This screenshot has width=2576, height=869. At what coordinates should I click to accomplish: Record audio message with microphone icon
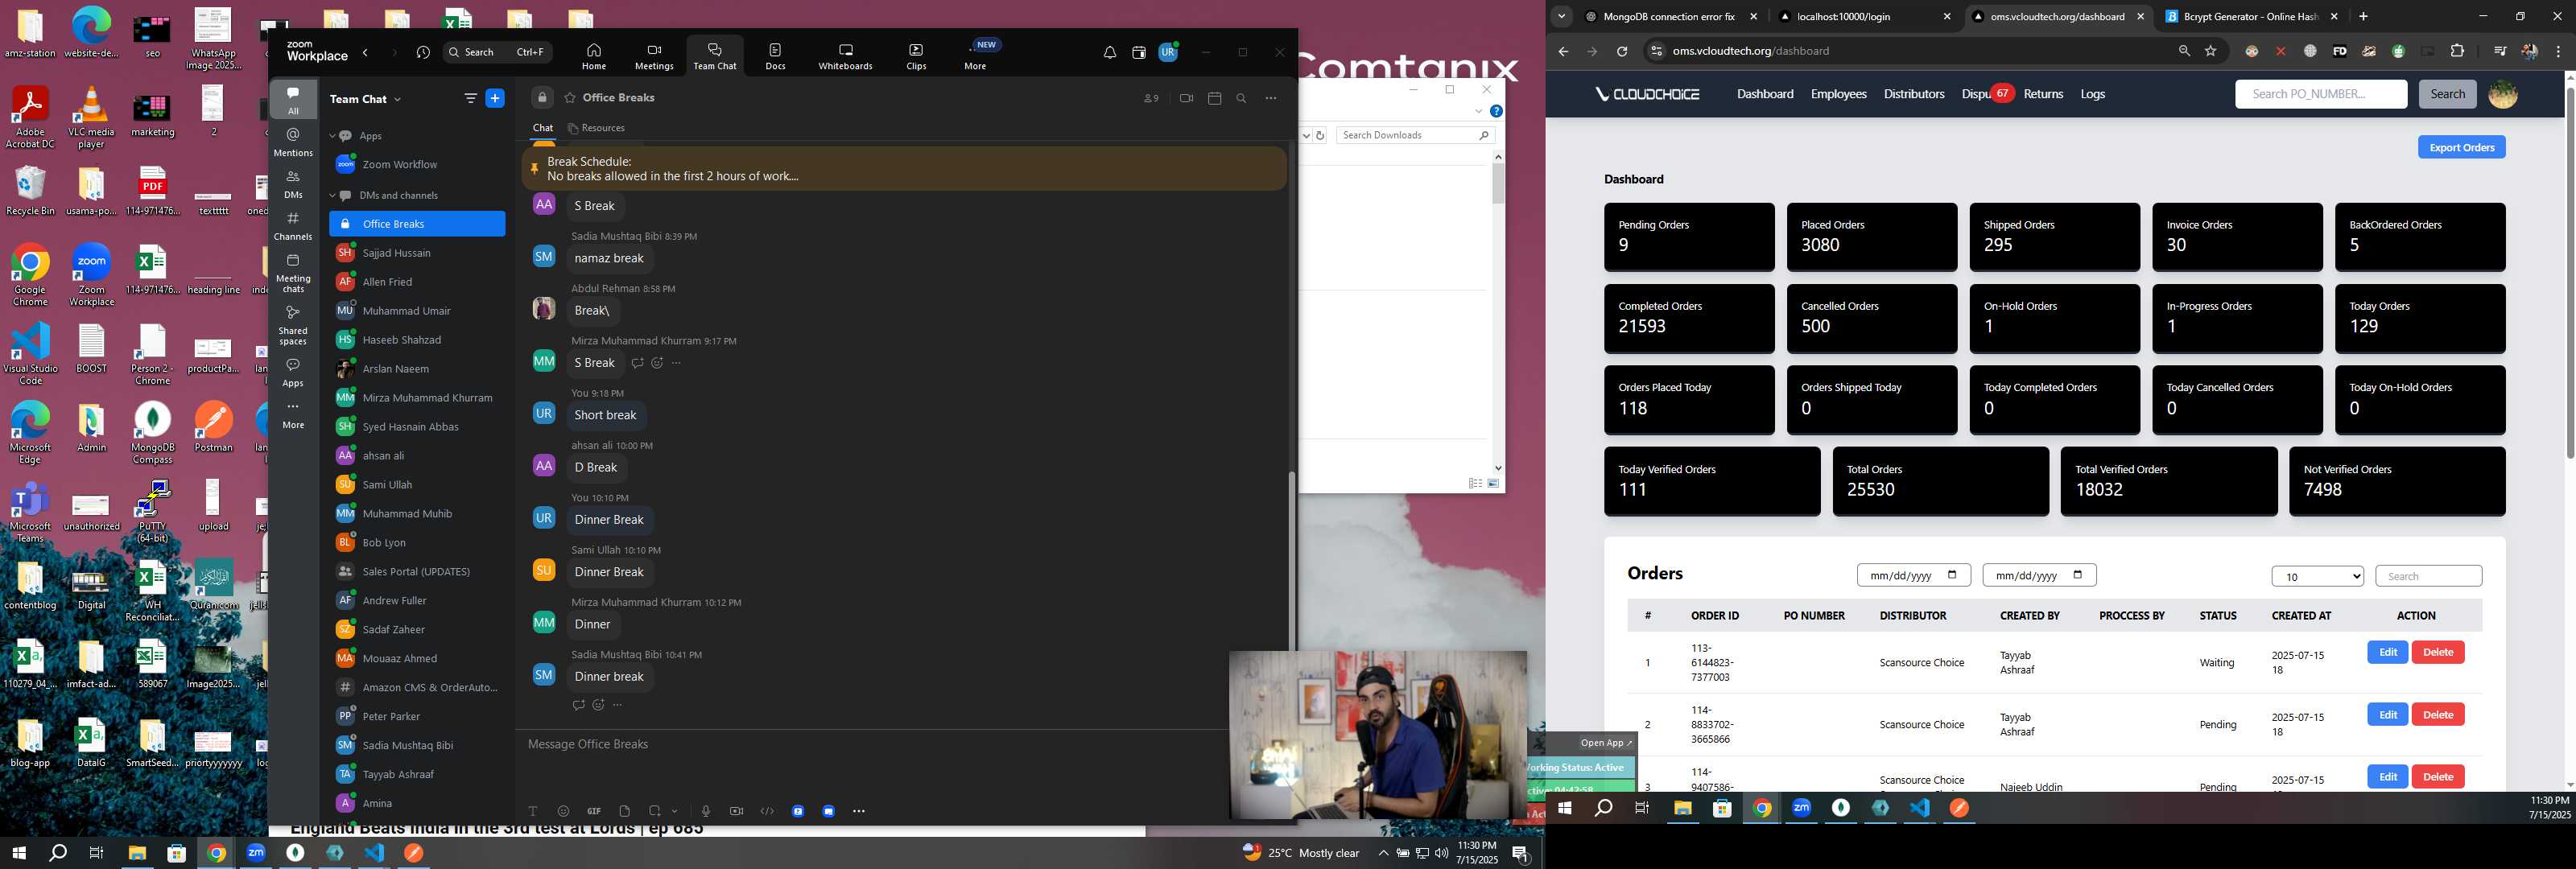click(x=705, y=811)
